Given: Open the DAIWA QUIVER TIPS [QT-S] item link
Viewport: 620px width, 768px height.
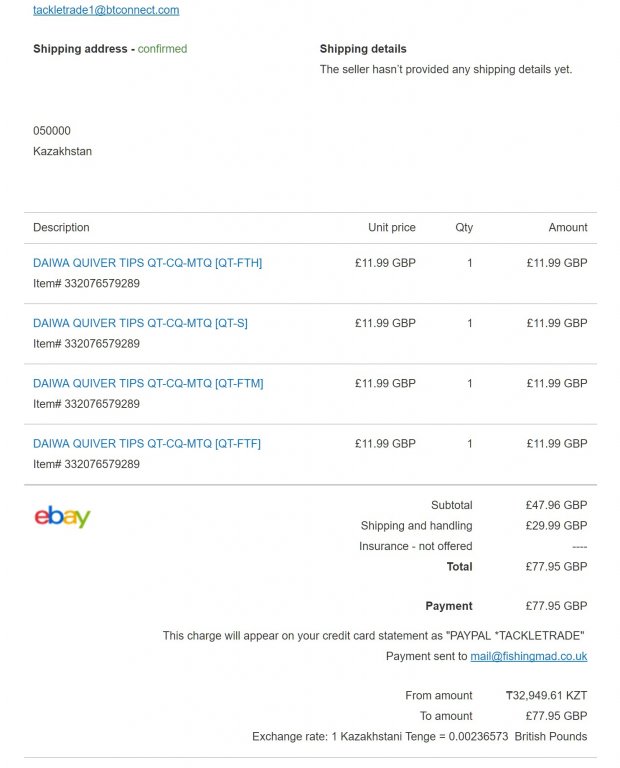Looking at the screenshot, I should (x=140, y=323).
